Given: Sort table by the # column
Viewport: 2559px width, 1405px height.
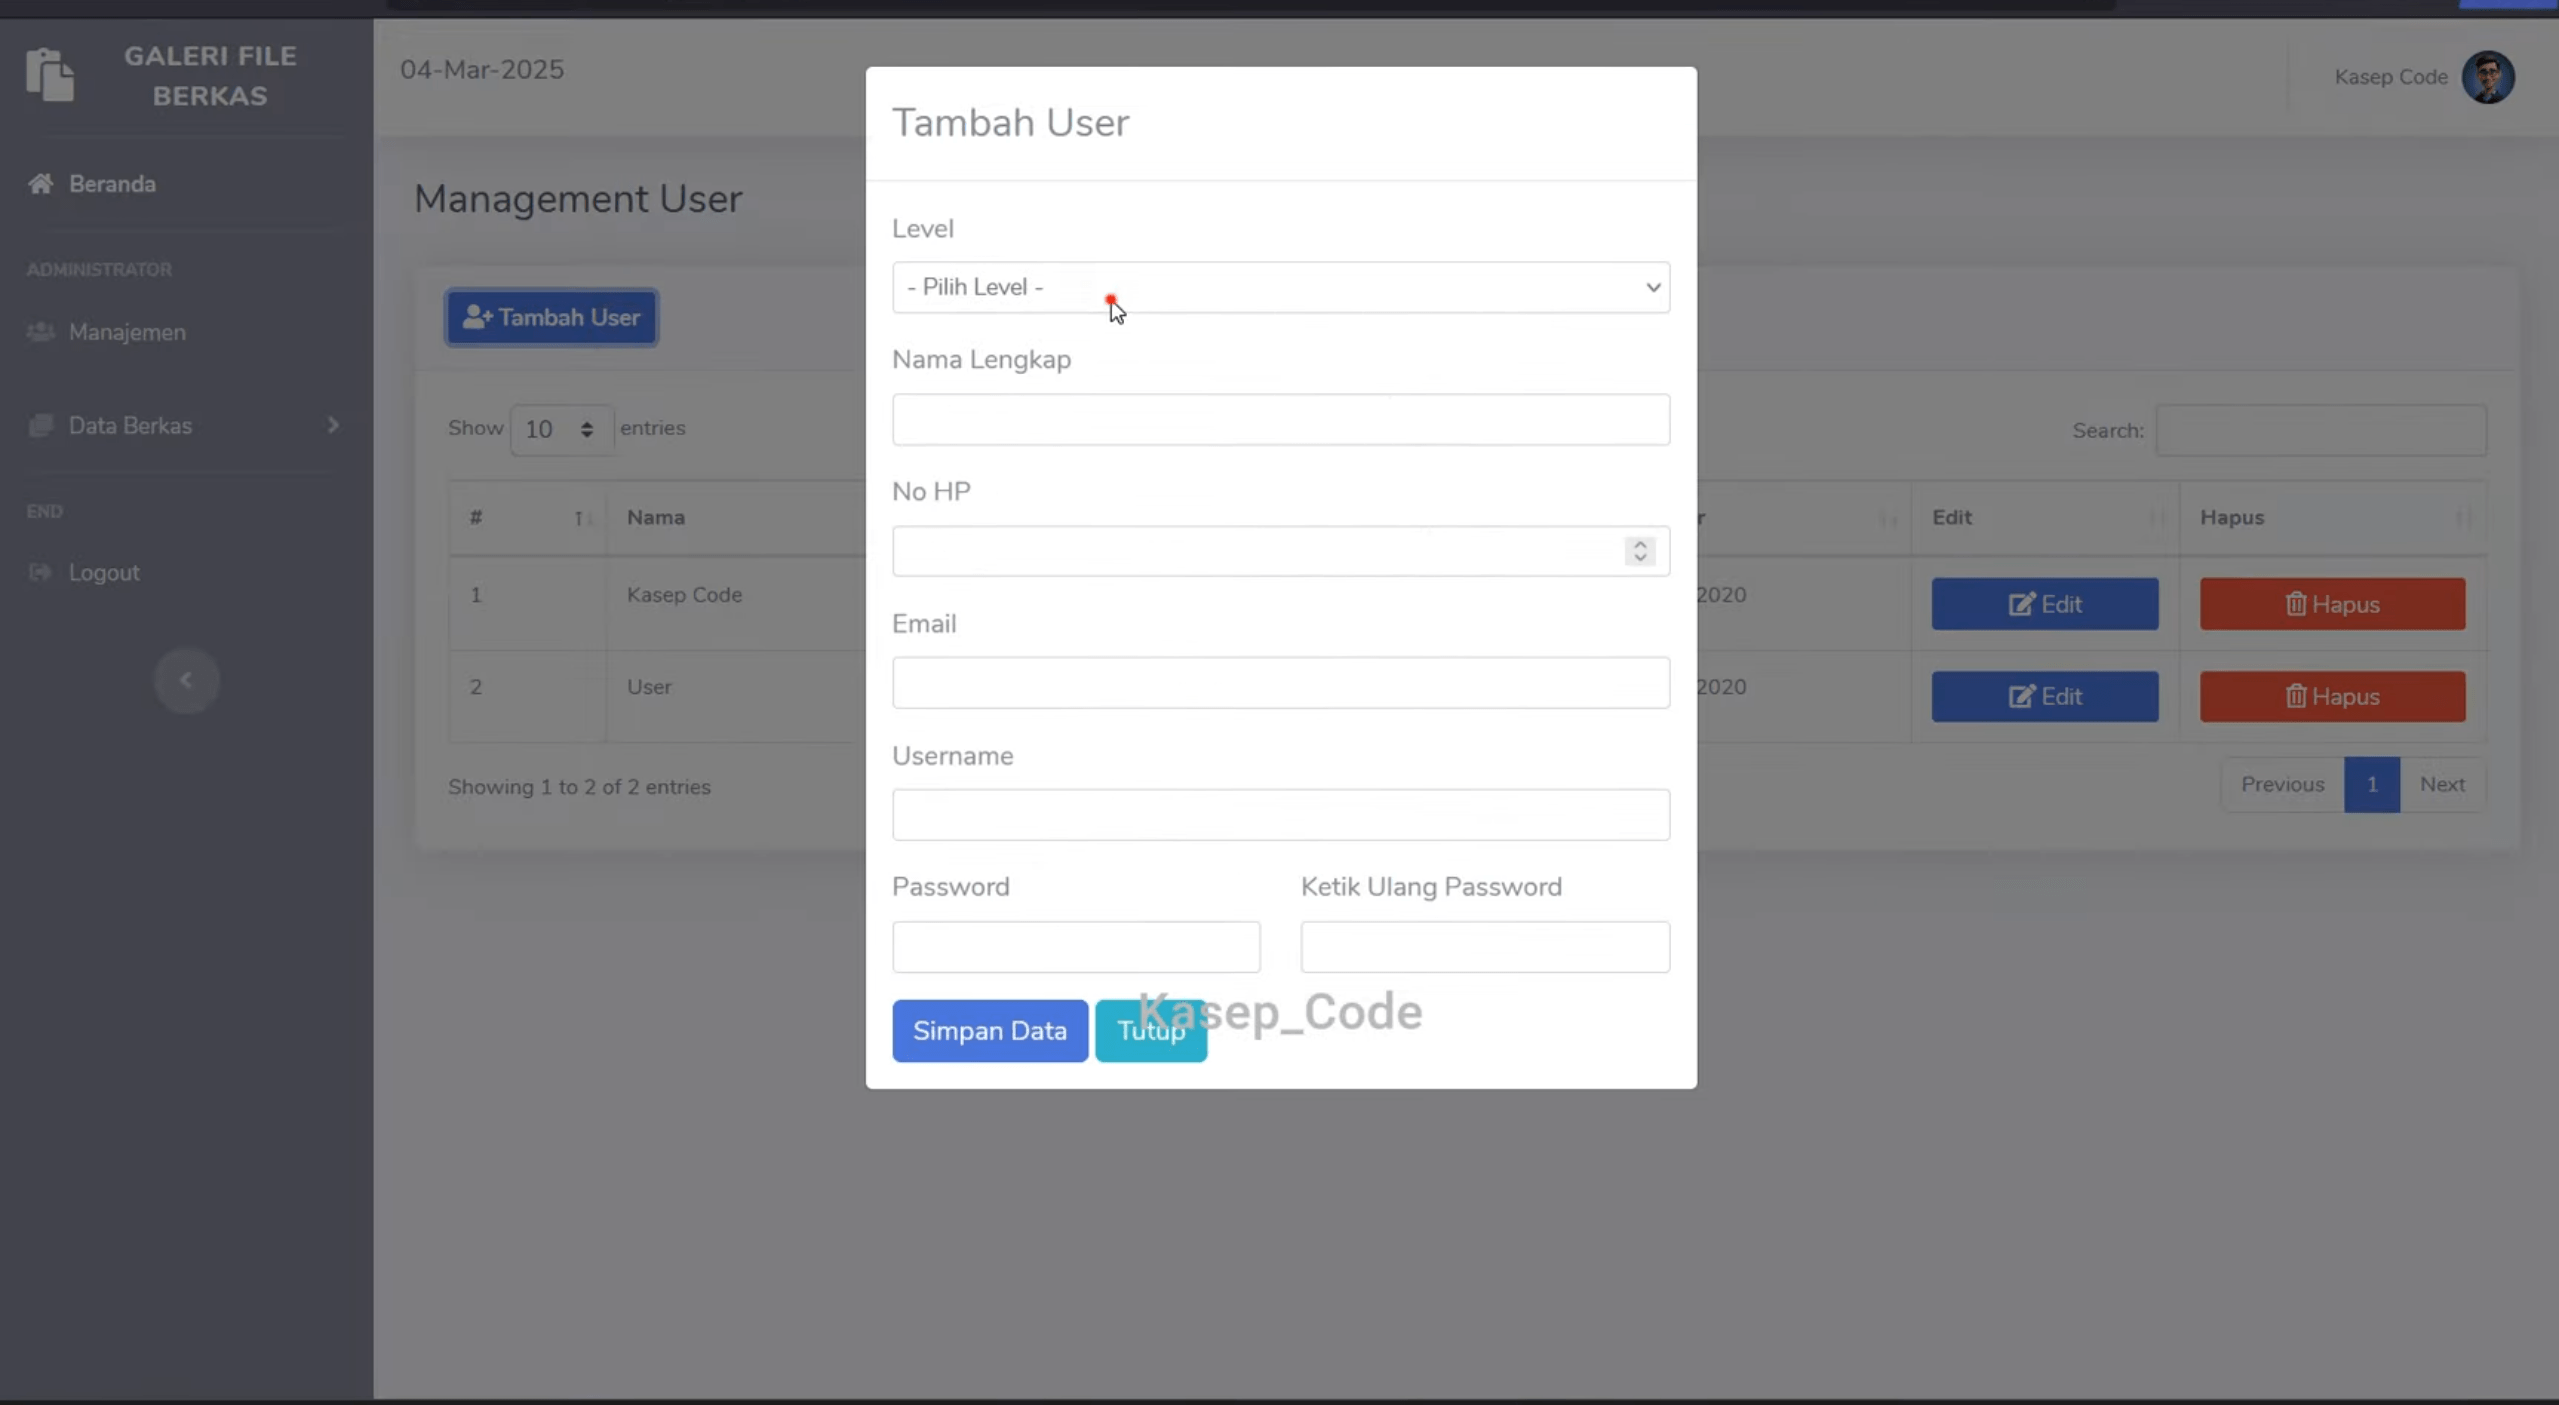Looking at the screenshot, I should [x=527, y=518].
